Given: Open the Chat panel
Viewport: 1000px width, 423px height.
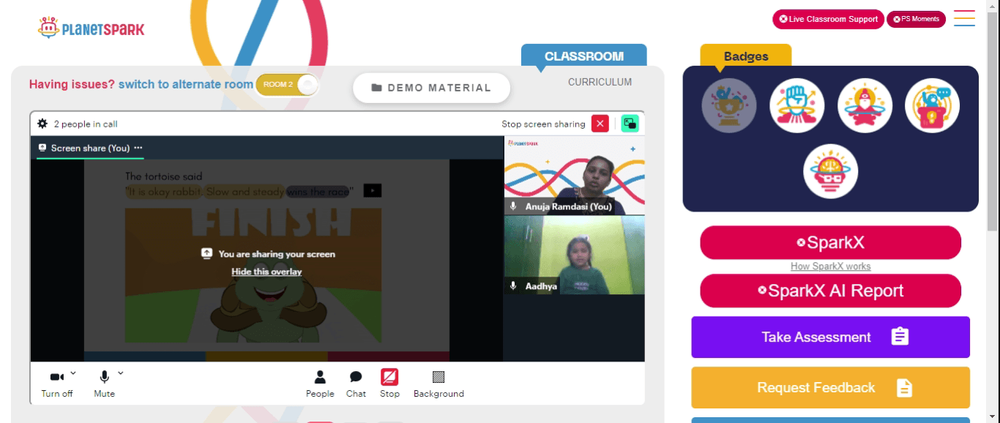Looking at the screenshot, I should coord(356,384).
